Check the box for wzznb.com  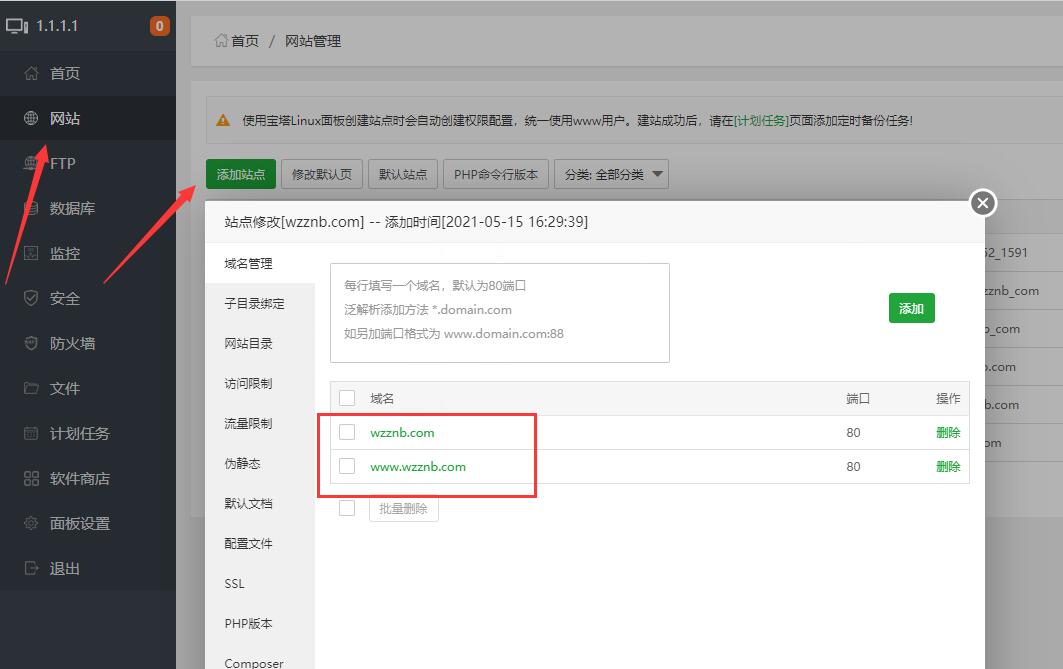pos(347,432)
